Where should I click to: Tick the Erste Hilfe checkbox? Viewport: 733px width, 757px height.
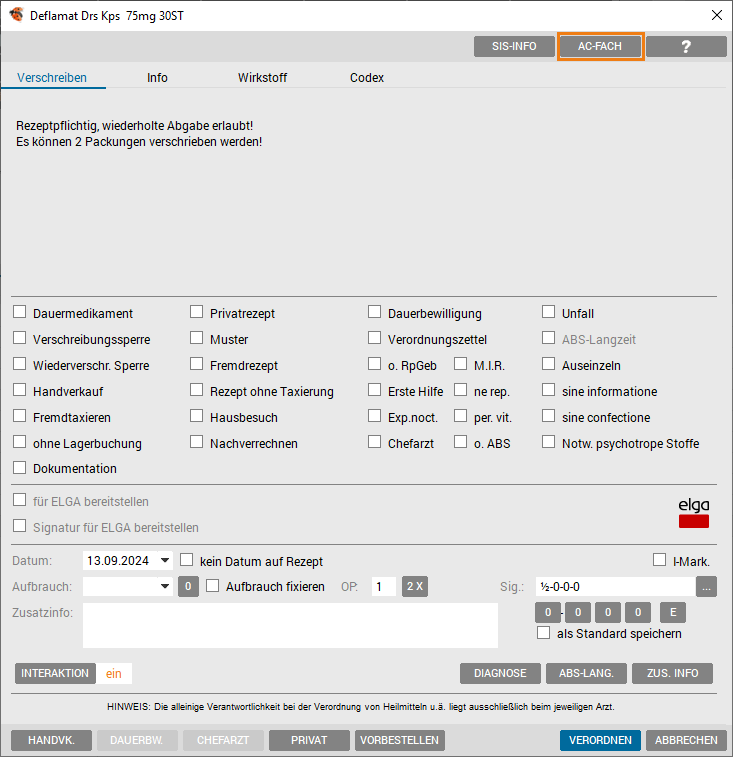(374, 390)
